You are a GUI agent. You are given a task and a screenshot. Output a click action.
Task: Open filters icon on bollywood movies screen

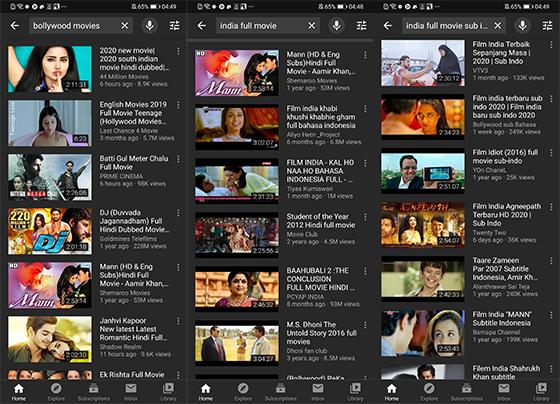coord(175,25)
